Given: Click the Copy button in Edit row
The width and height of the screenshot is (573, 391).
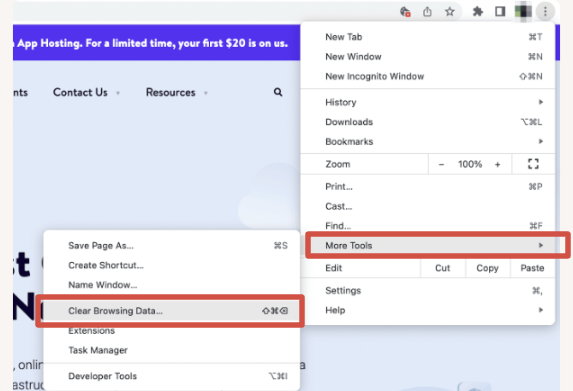Looking at the screenshot, I should [x=487, y=268].
